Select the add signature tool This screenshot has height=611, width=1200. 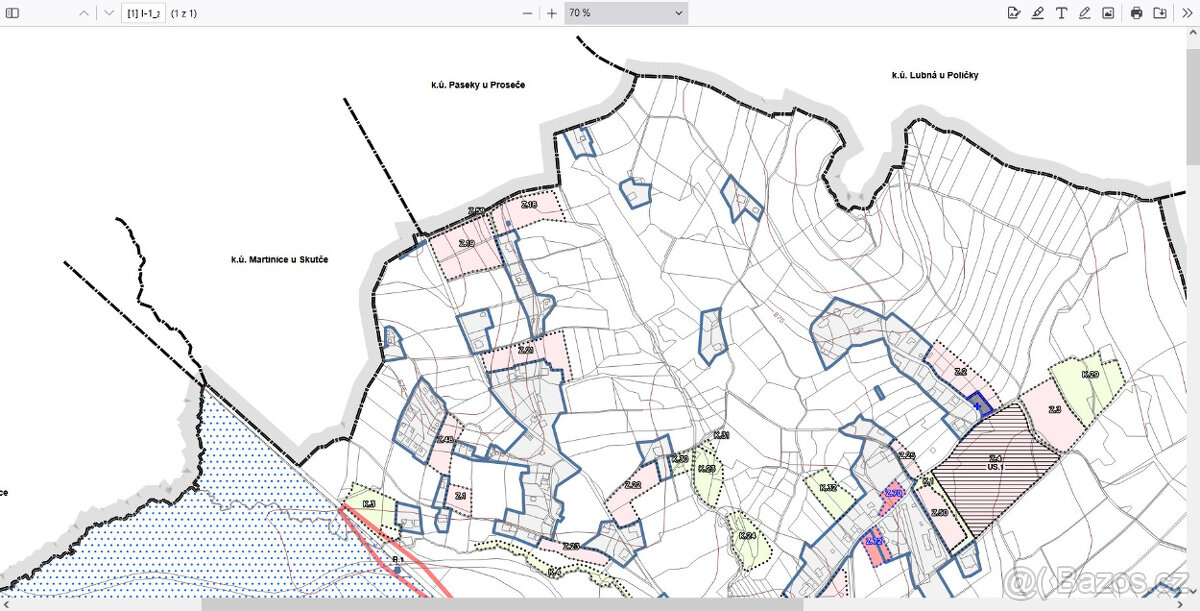[x=1014, y=13]
